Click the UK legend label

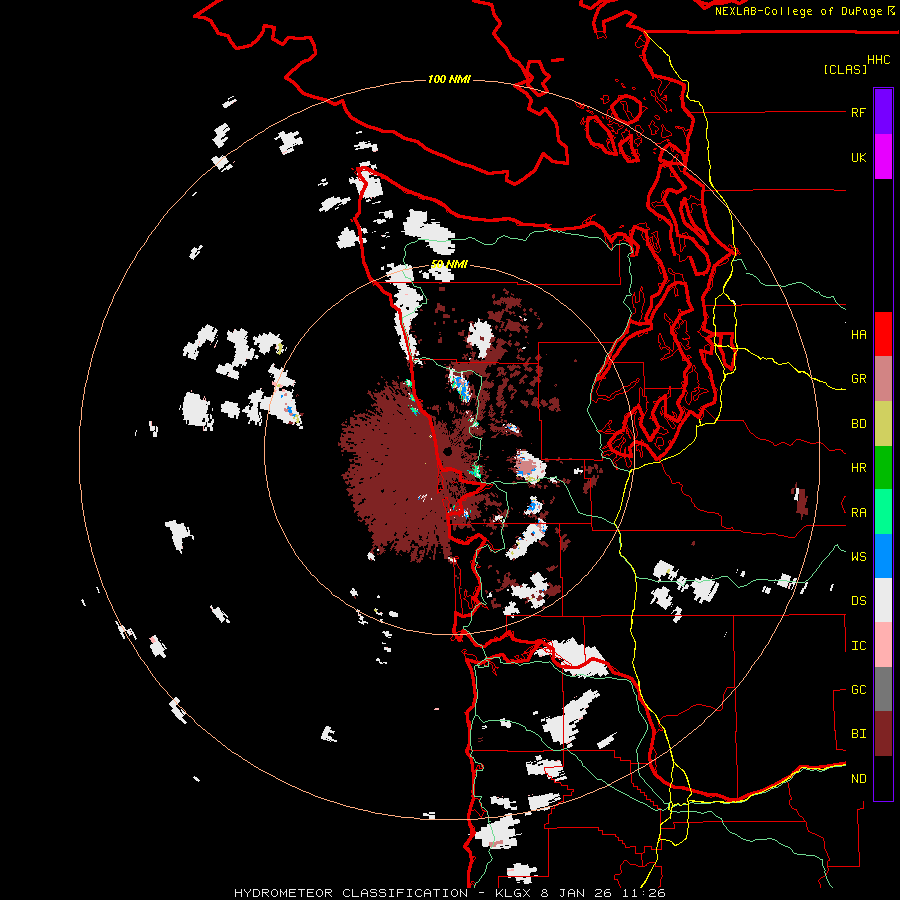click(858, 157)
